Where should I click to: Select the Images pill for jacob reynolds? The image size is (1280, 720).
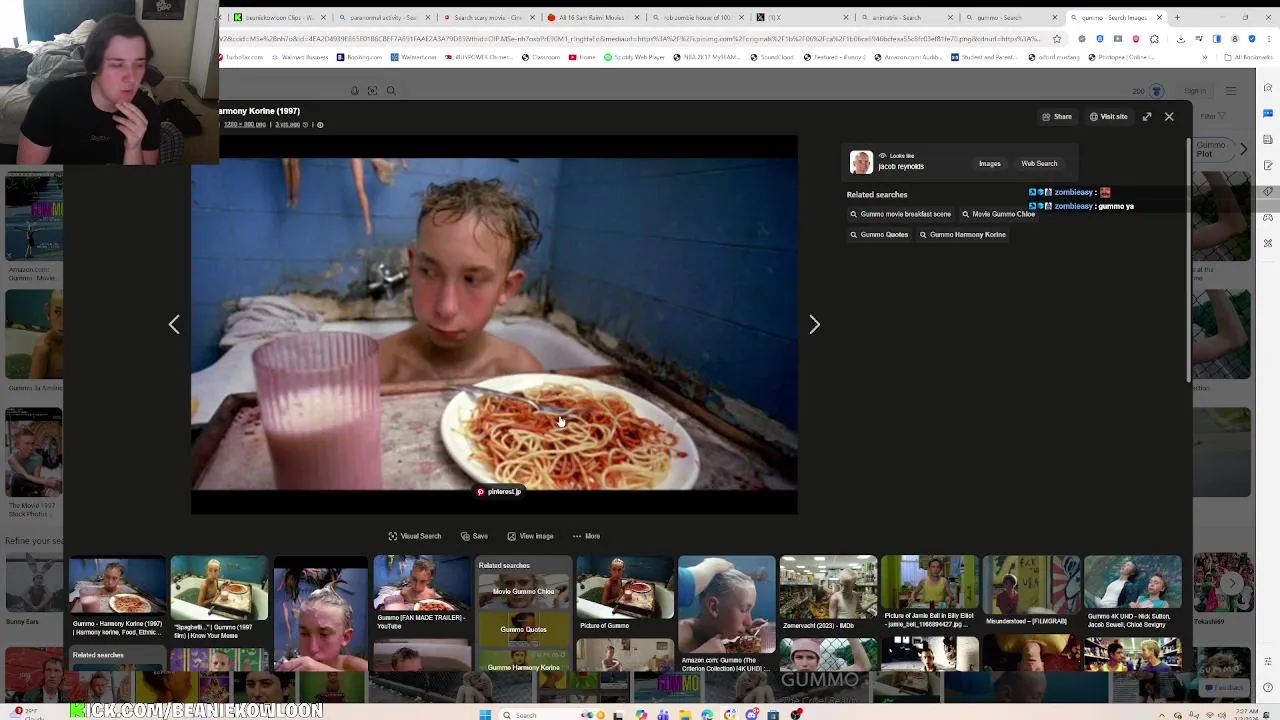tap(989, 163)
